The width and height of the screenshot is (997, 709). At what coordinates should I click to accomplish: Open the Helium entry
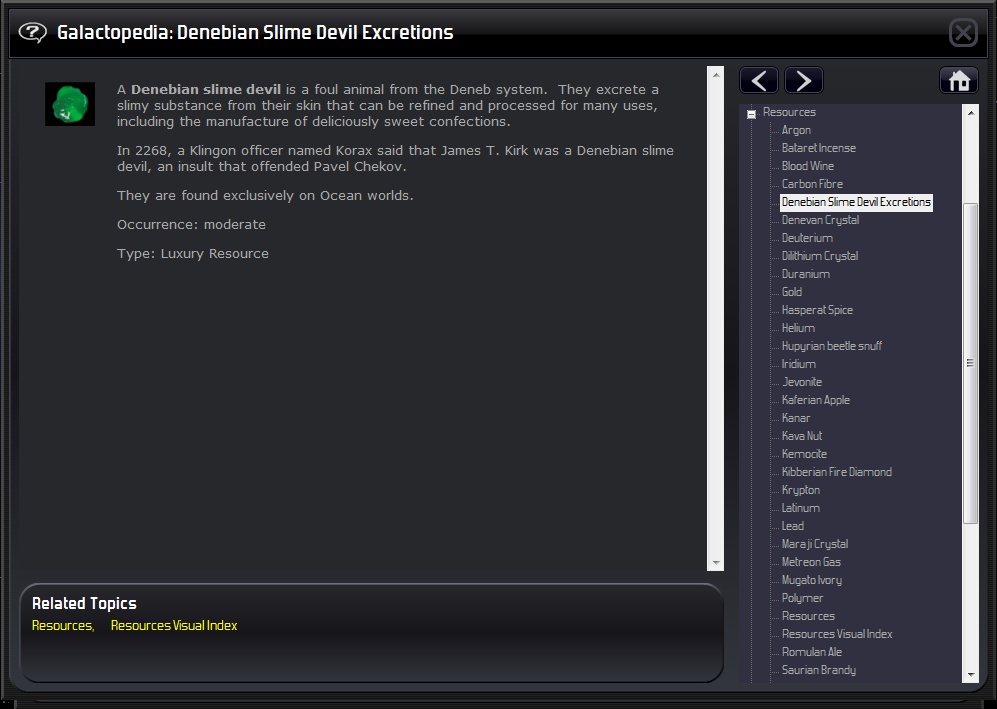pyautogui.click(x=798, y=328)
